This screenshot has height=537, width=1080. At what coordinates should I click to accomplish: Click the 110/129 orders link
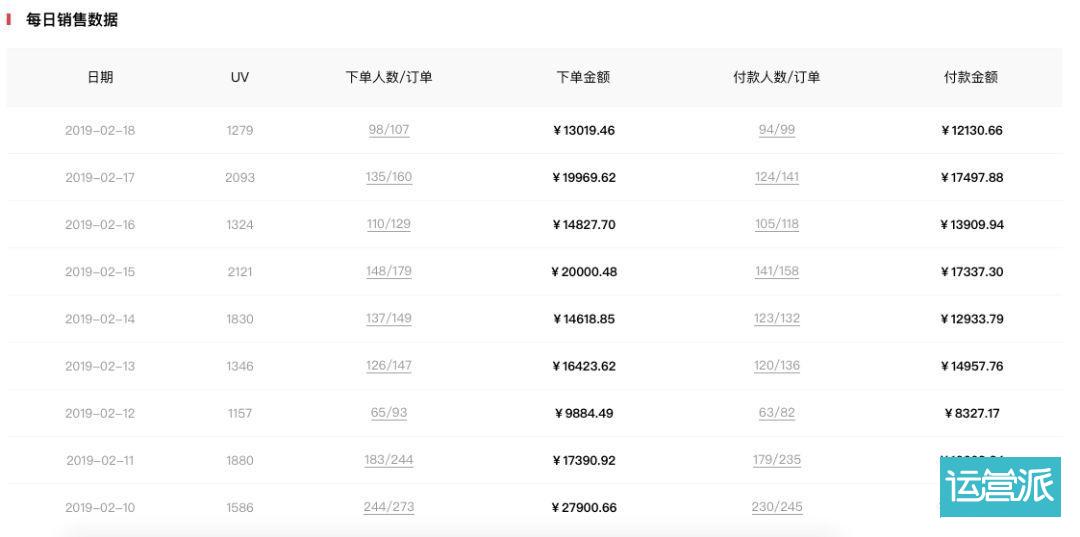(x=389, y=224)
